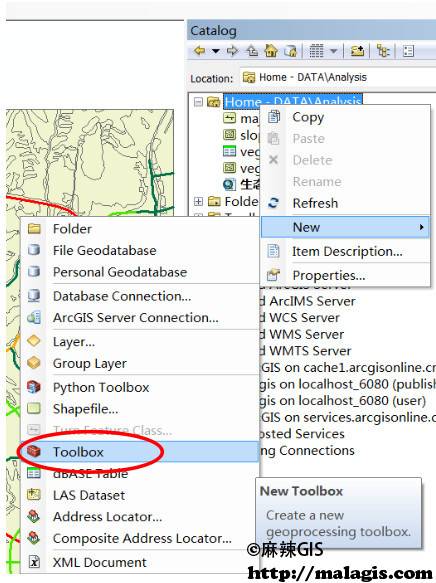This screenshot has width=436, height=583.
Task: Open the back history dropdown arrow
Action: click(x=216, y=51)
